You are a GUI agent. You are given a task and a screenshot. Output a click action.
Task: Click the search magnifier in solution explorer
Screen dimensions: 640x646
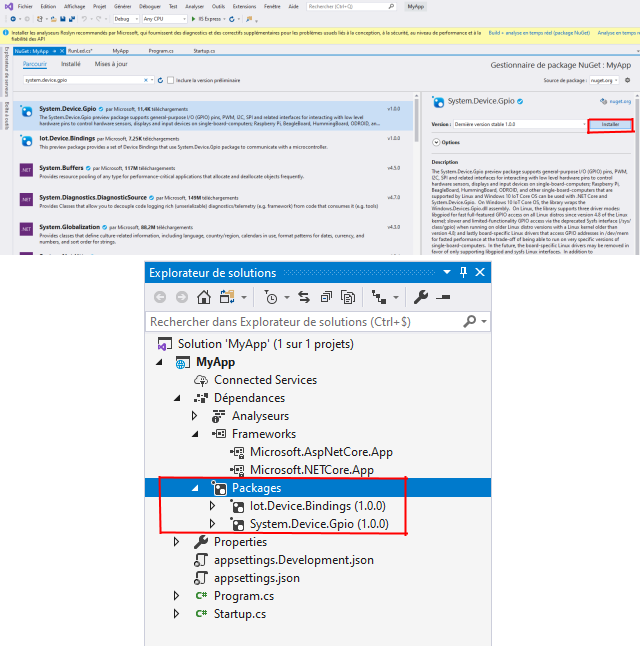coord(469,322)
